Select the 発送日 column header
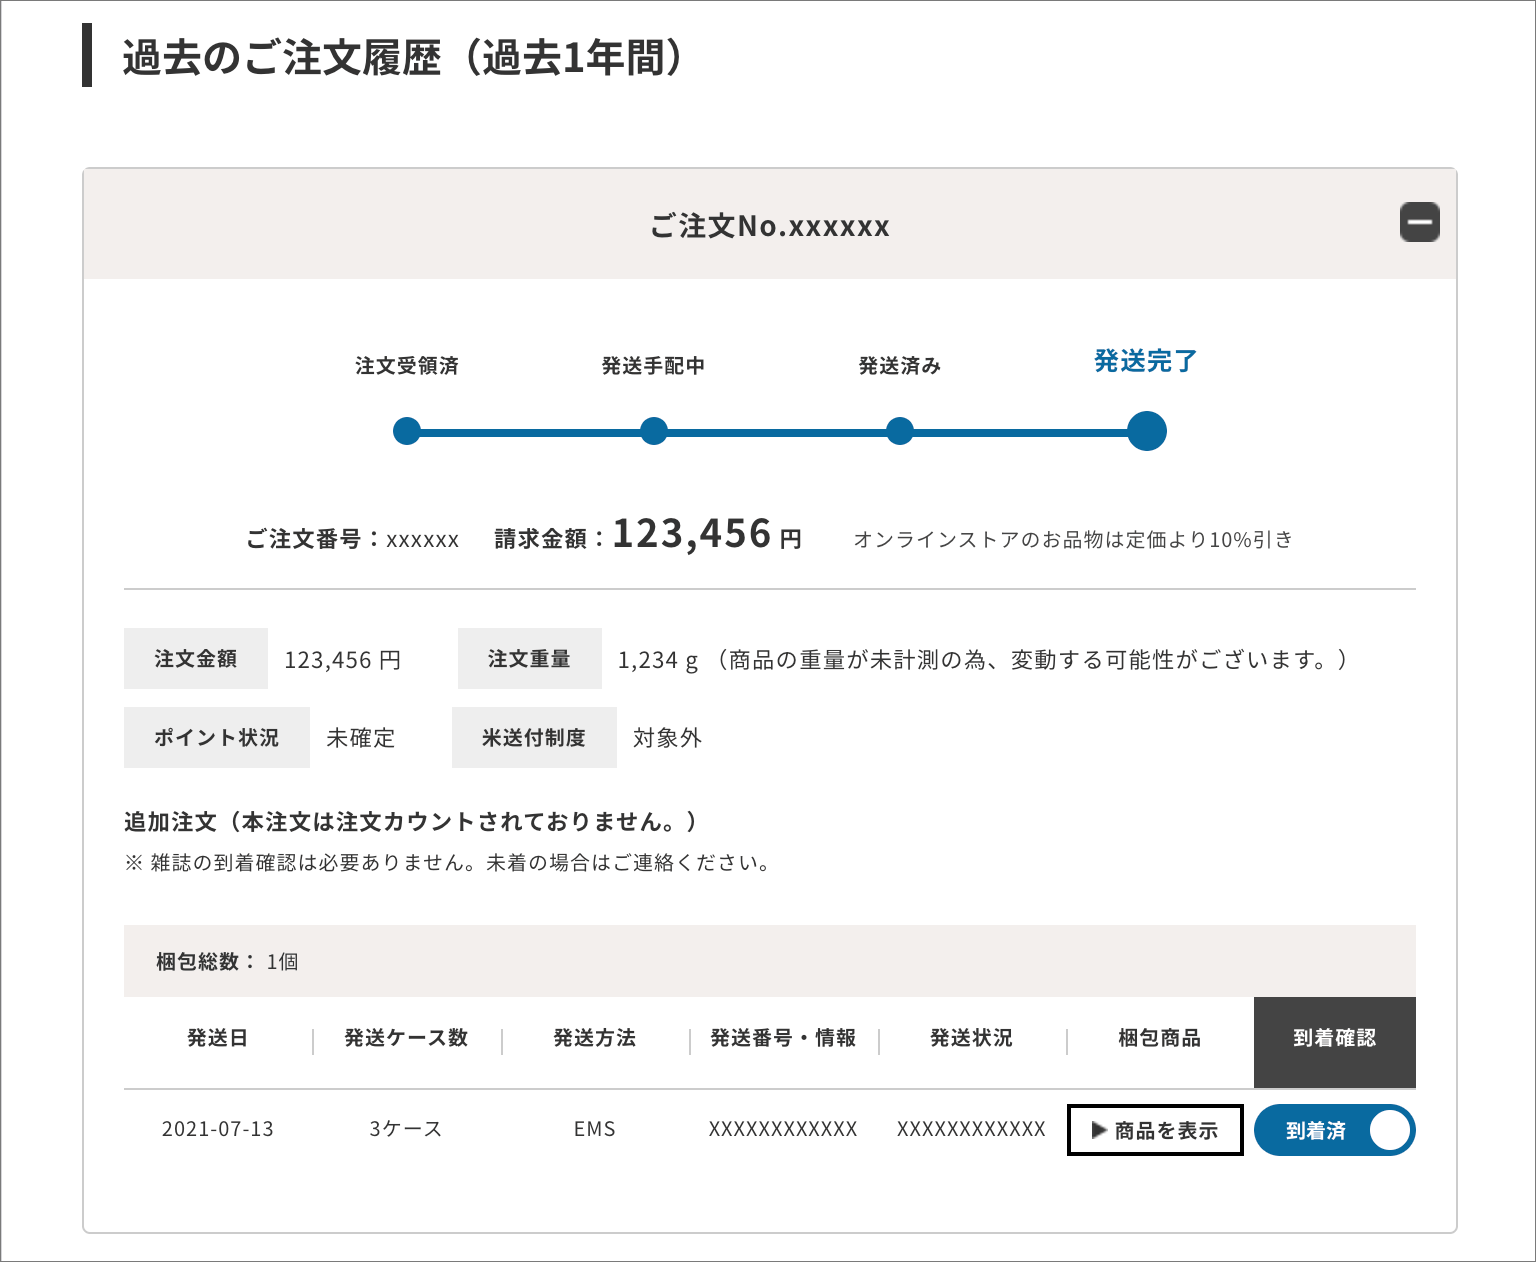Screen dimensions: 1536x1262 pos(217,1038)
